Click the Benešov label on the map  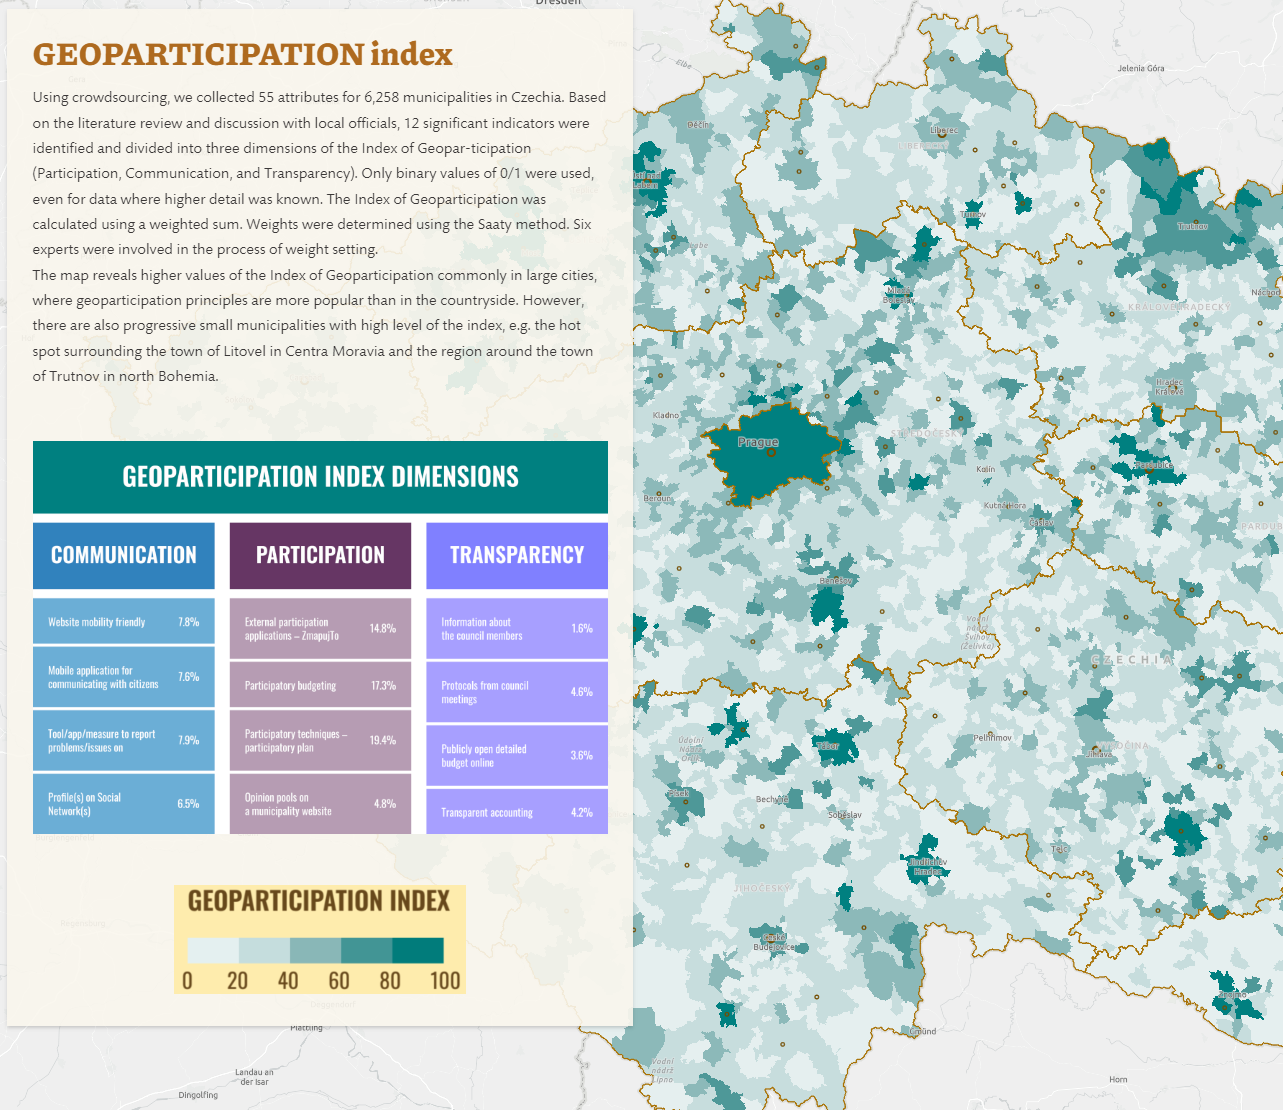[x=836, y=581]
